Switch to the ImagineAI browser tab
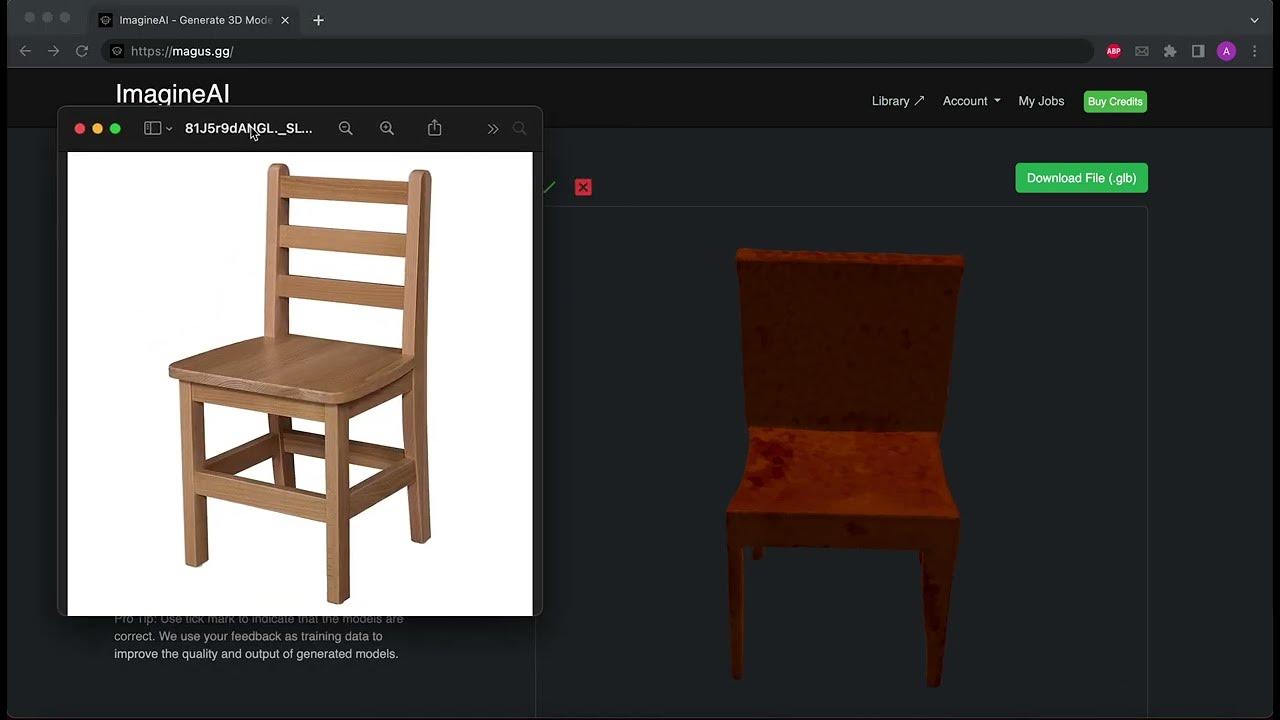 190,20
